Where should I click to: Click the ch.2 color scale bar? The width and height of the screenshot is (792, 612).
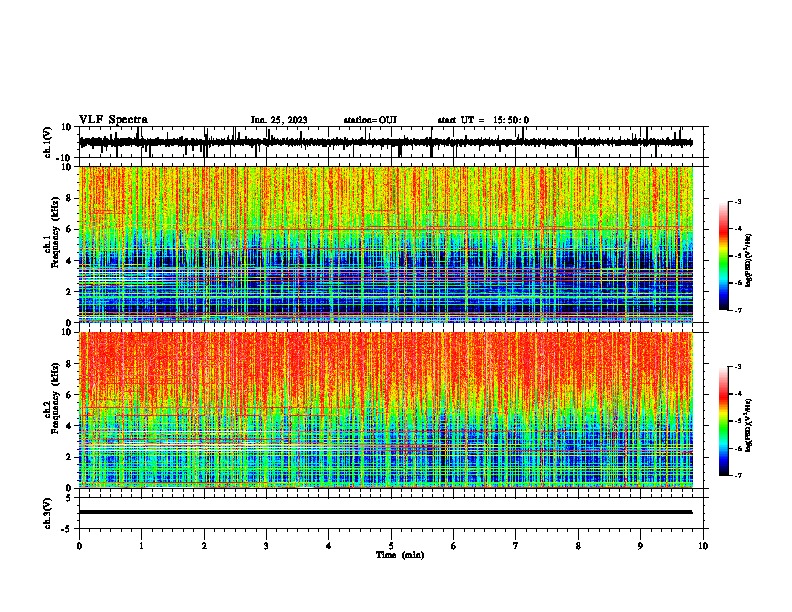pos(724,421)
